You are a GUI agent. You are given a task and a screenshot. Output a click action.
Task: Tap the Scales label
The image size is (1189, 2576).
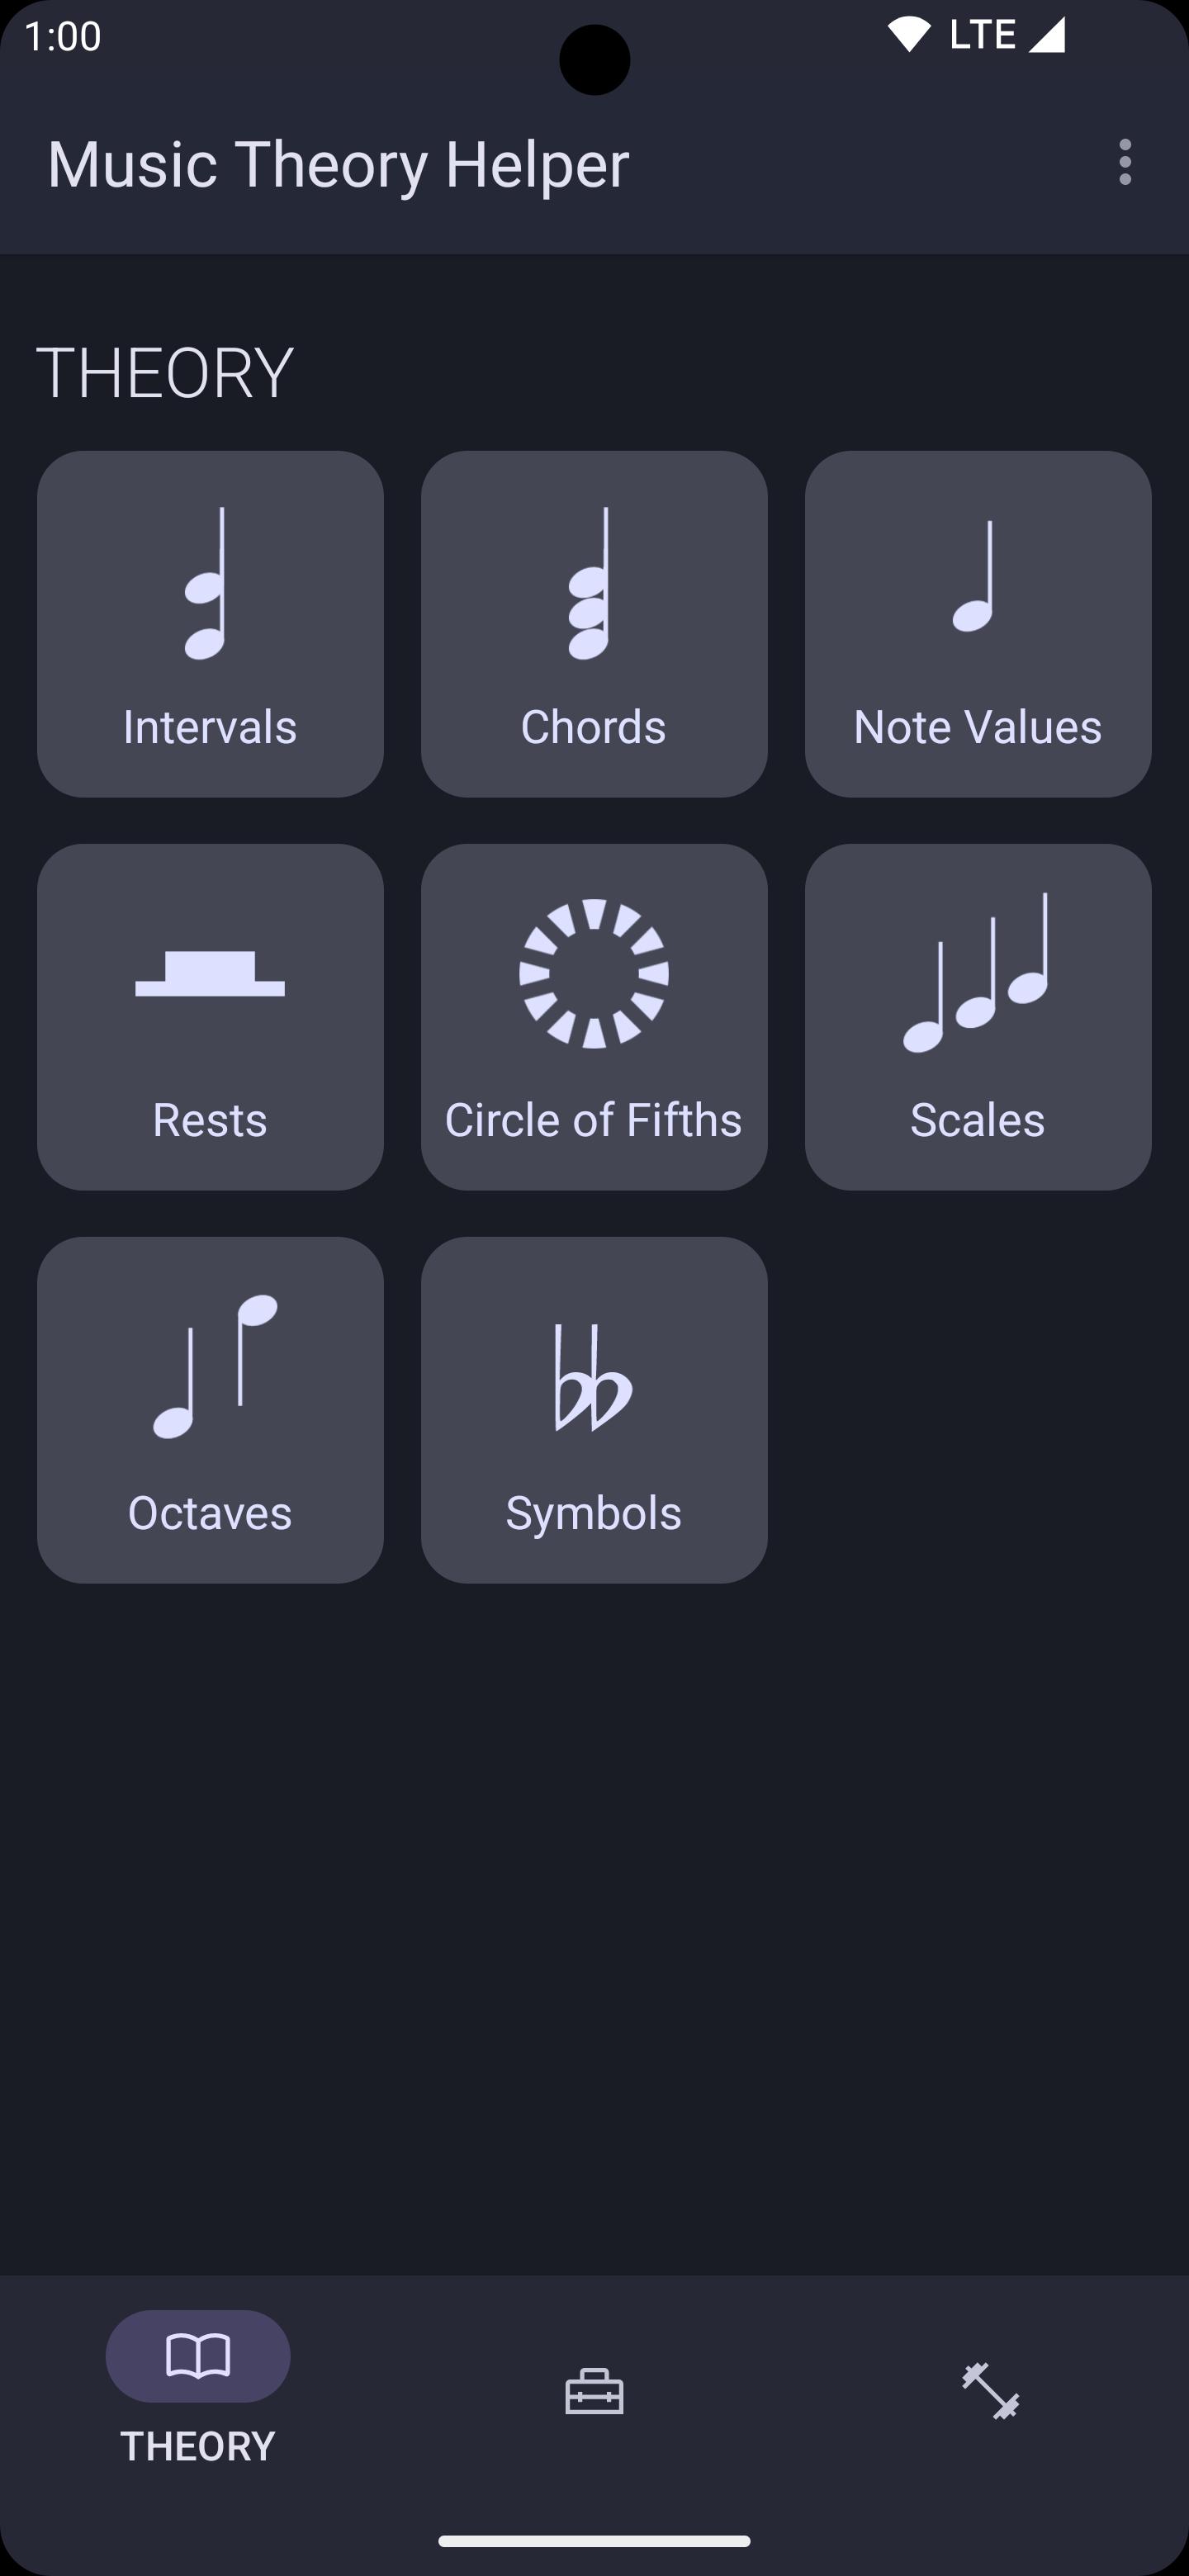(x=977, y=1120)
